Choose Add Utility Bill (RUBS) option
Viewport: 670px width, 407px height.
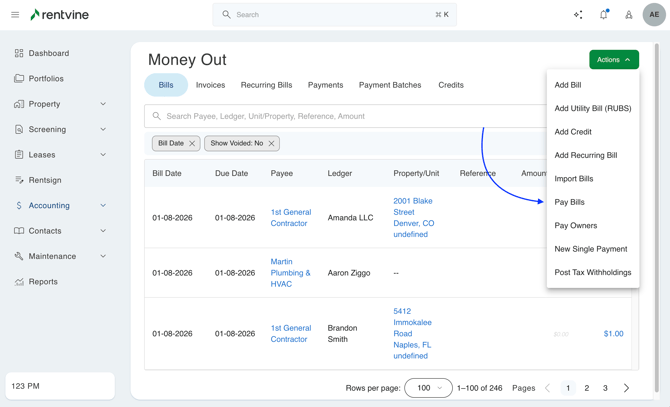tap(592, 108)
